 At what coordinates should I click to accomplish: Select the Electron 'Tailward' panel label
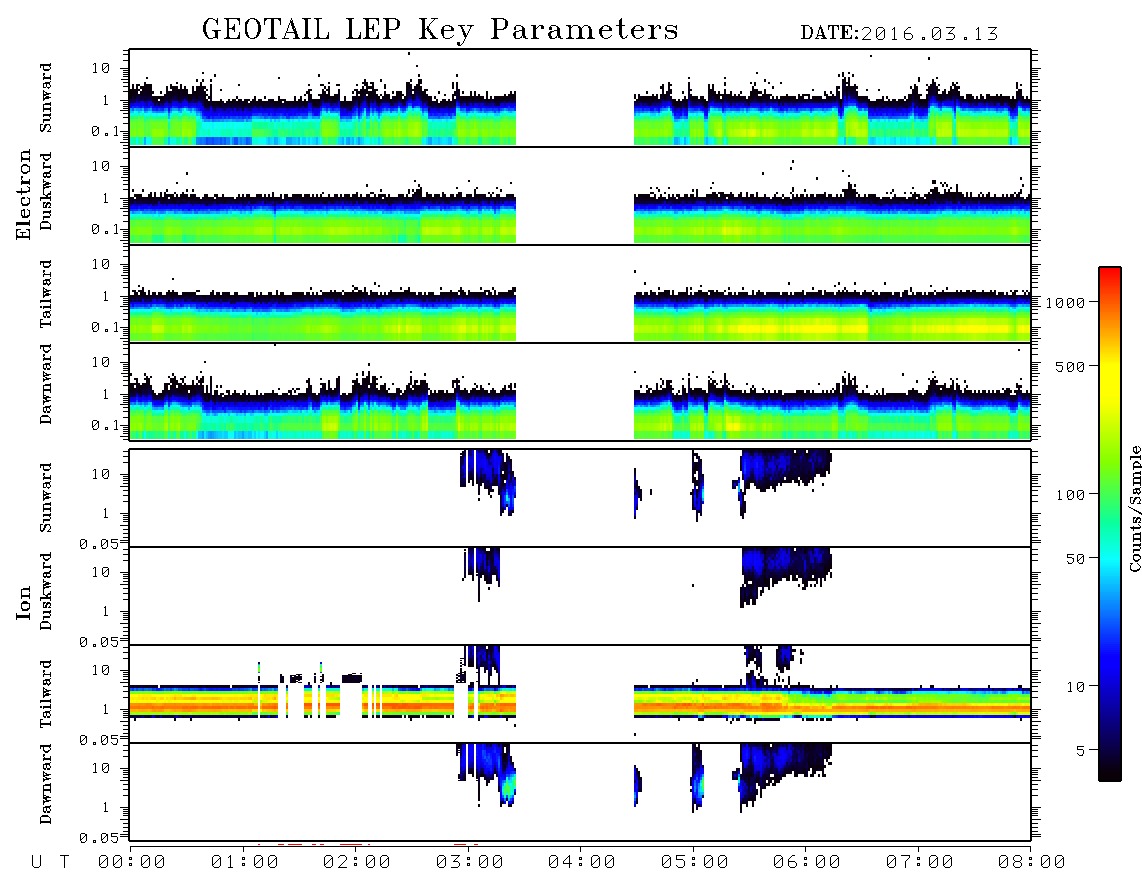coord(46,294)
